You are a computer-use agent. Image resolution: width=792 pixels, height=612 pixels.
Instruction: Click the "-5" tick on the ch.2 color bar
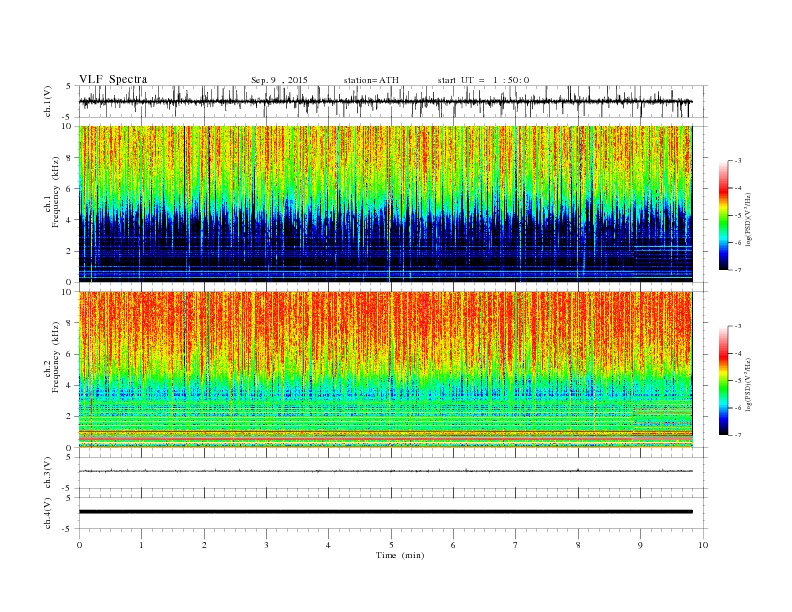[737, 381]
